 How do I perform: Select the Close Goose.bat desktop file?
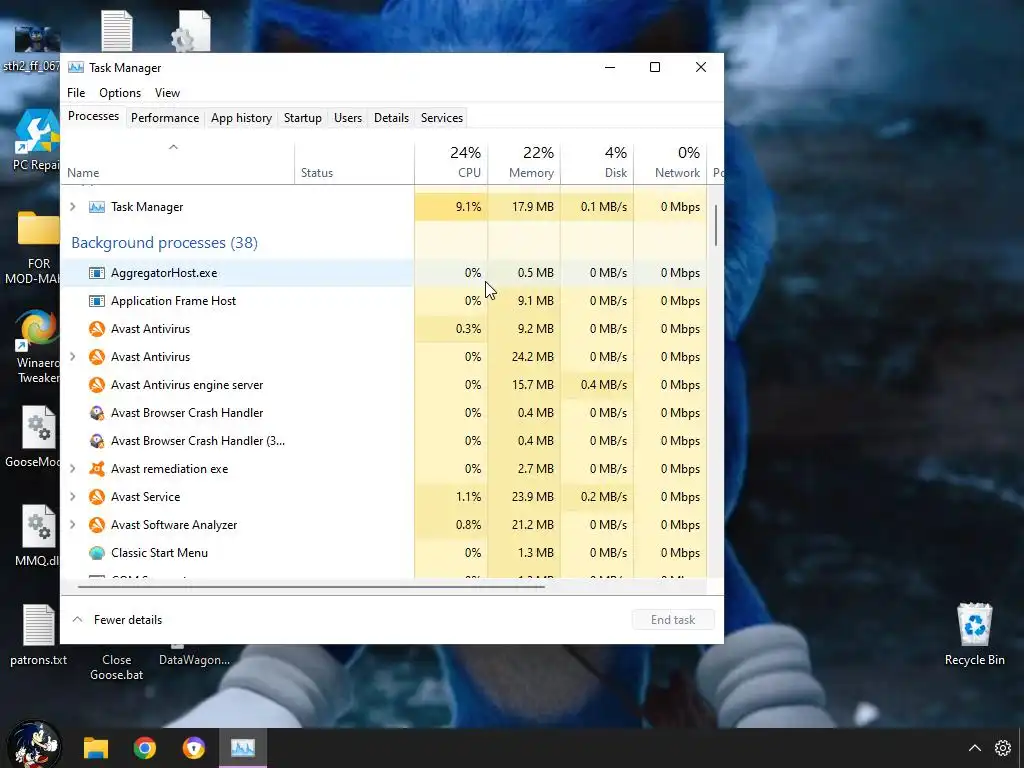pyautogui.click(x=116, y=666)
